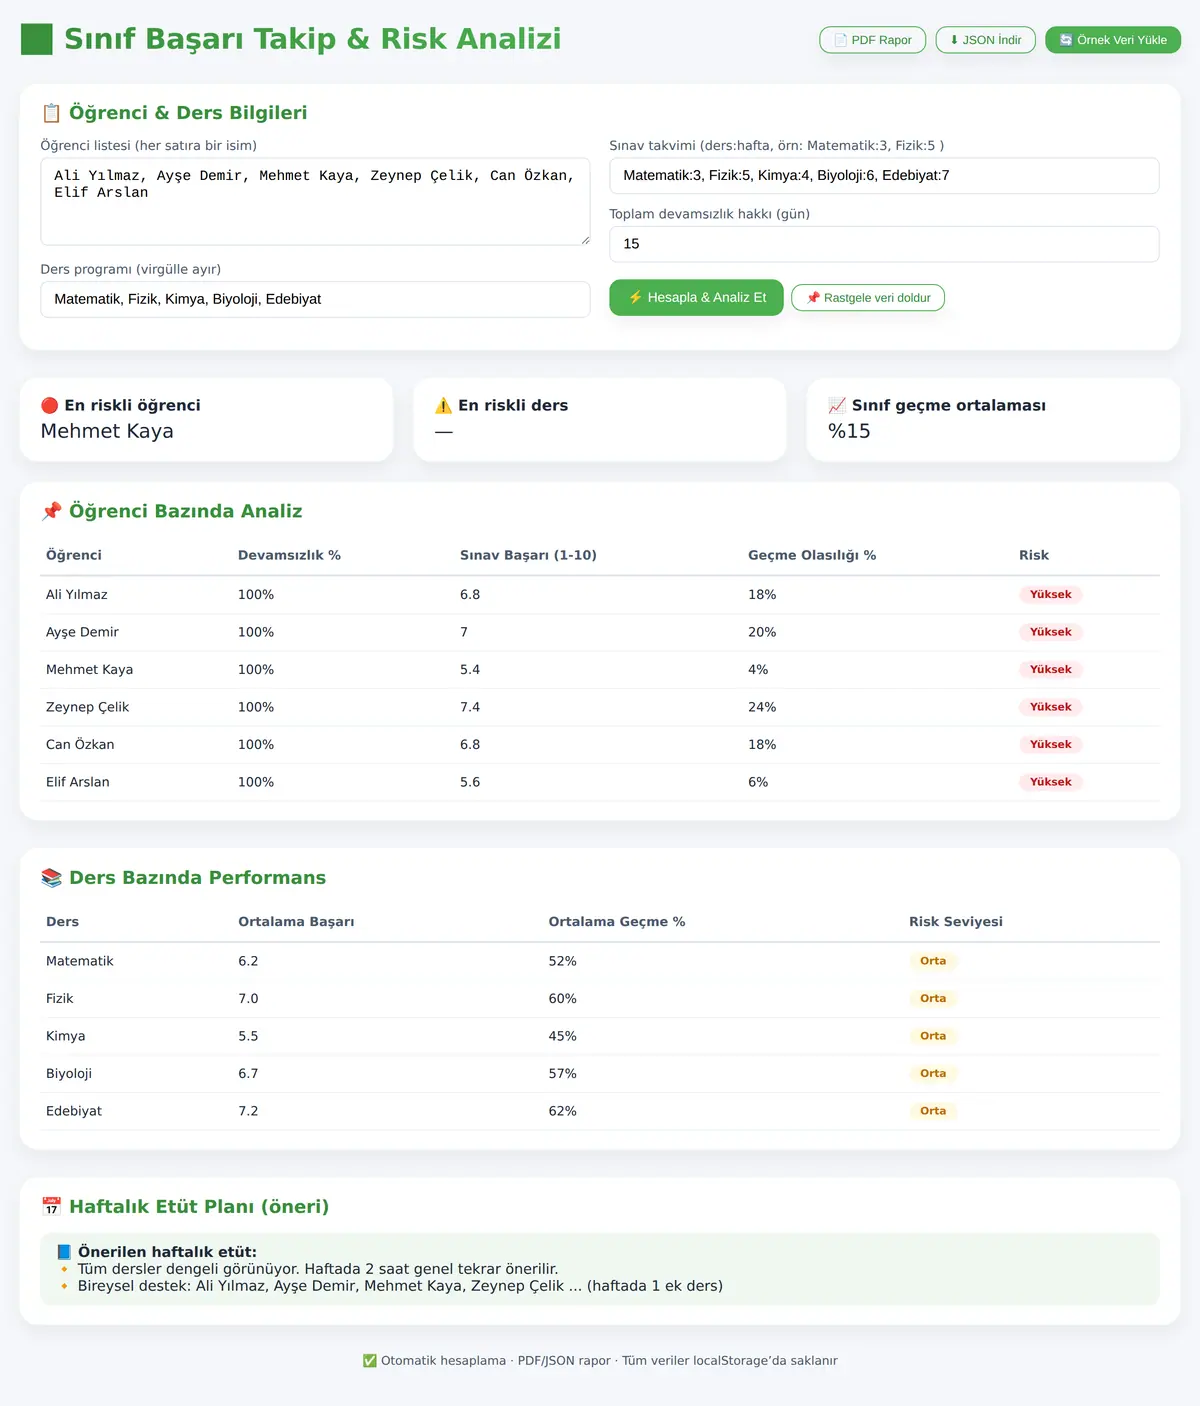Download data with JSON İndir button
This screenshot has width=1200, height=1406.
click(986, 40)
